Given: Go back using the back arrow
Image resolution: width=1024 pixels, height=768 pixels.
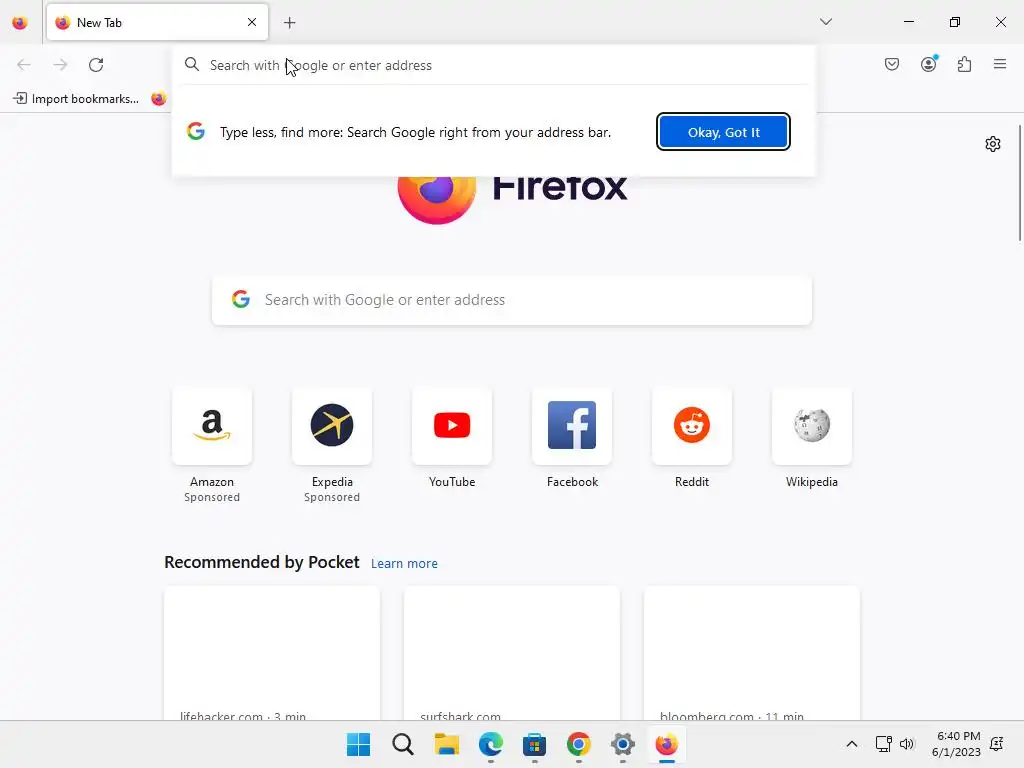Looking at the screenshot, I should [x=24, y=65].
